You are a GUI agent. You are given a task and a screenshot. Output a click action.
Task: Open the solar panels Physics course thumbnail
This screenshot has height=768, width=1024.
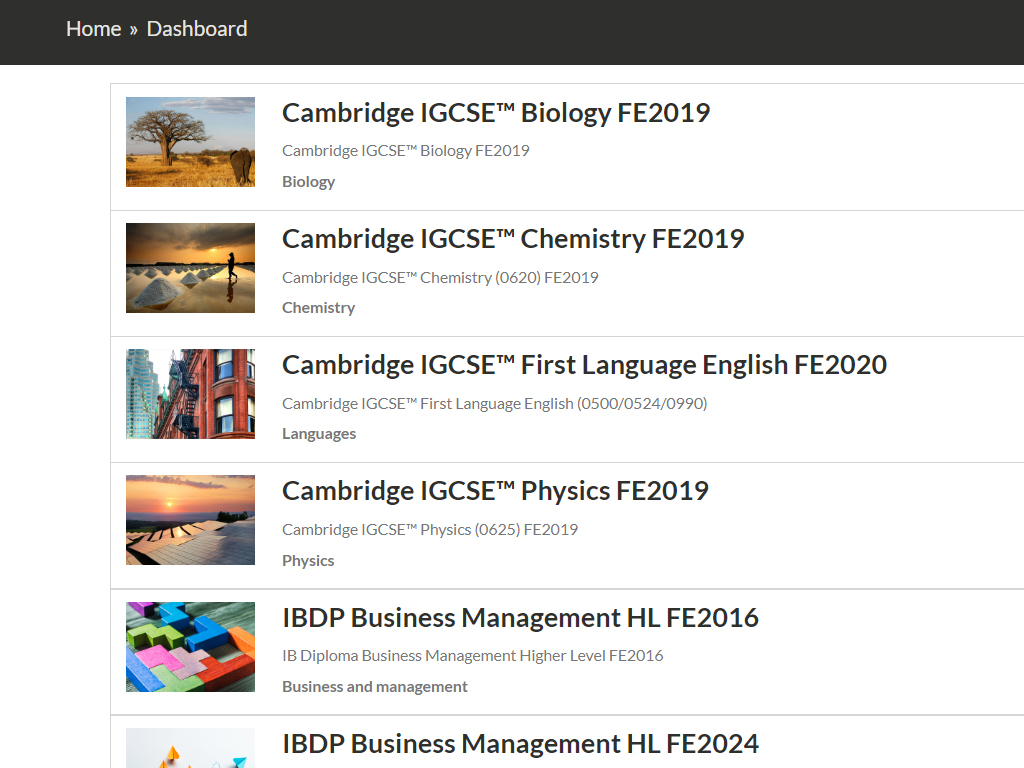pyautogui.click(x=190, y=520)
